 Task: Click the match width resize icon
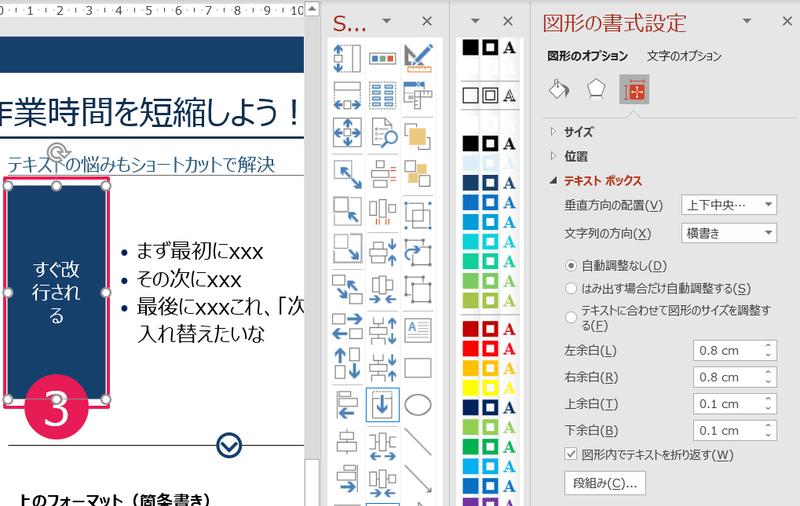point(347,95)
